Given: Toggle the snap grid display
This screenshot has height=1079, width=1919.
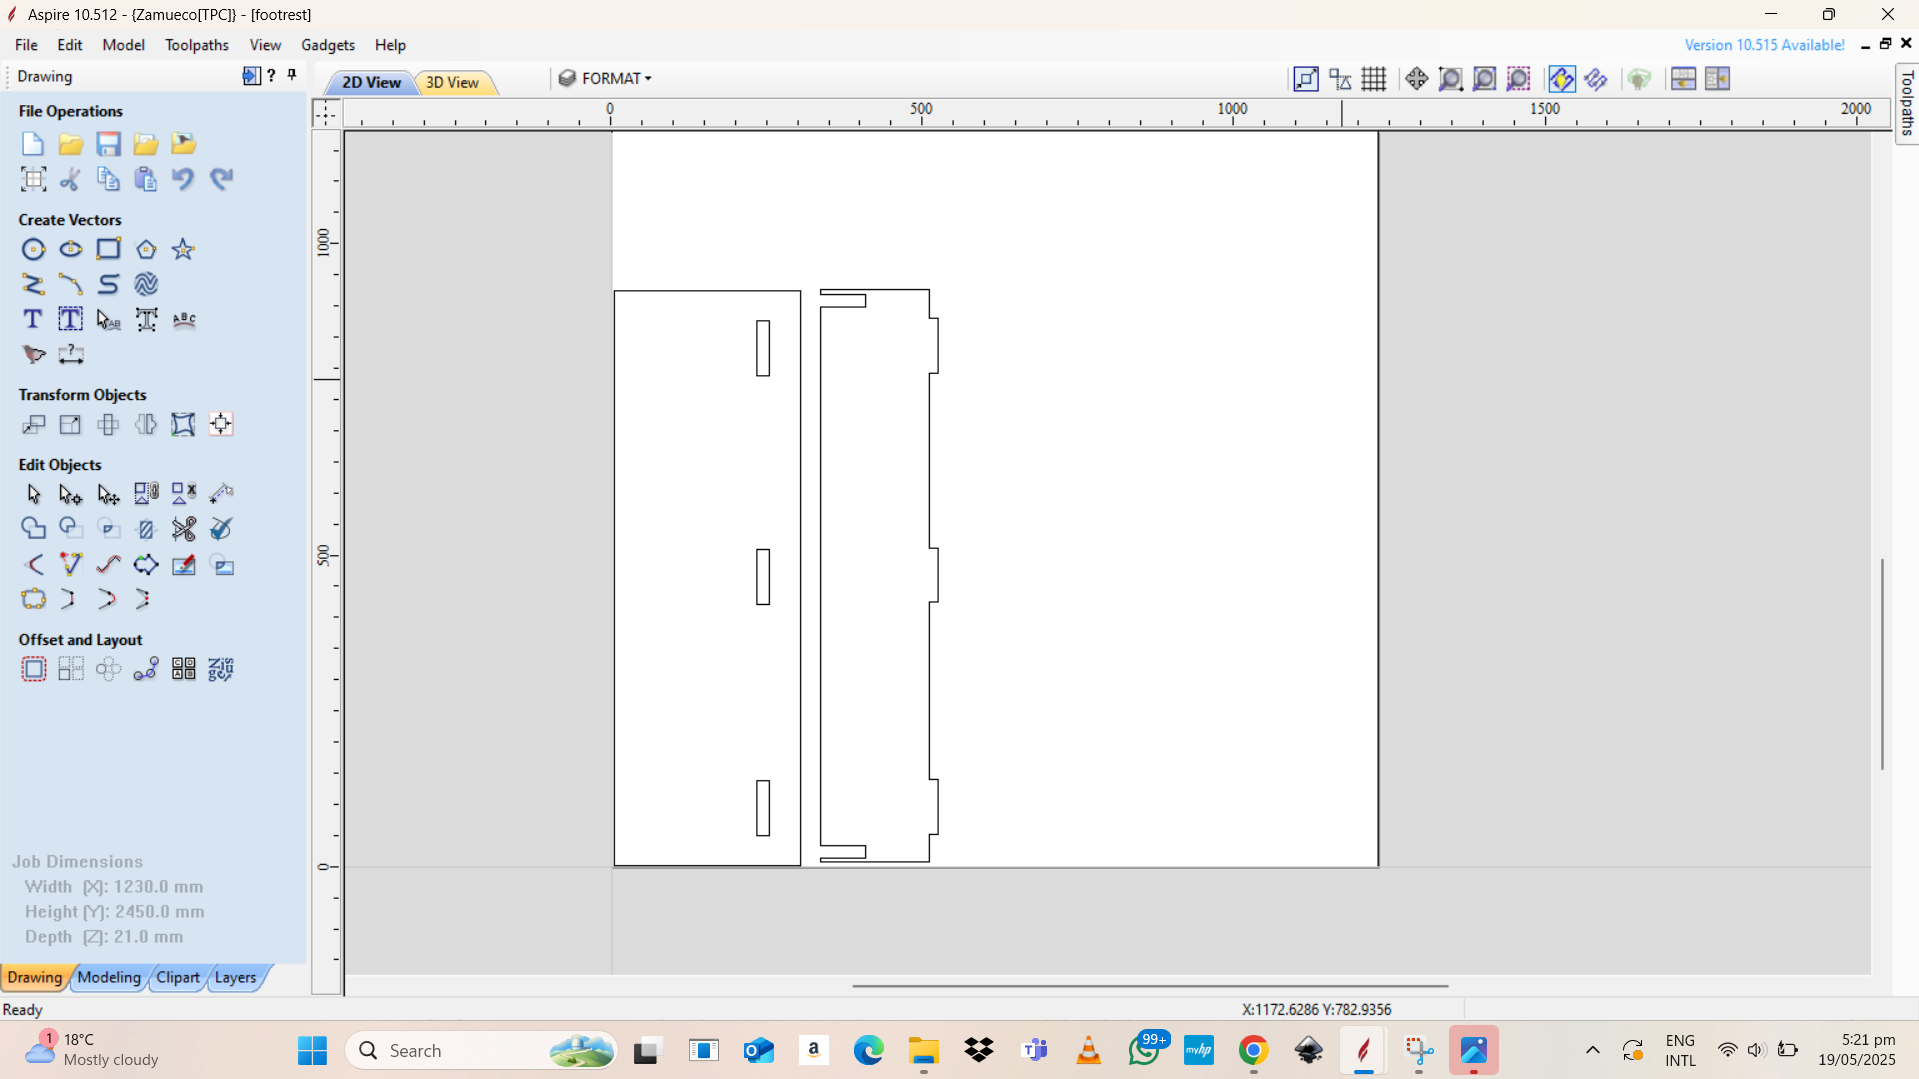Looking at the screenshot, I should coord(1373,79).
